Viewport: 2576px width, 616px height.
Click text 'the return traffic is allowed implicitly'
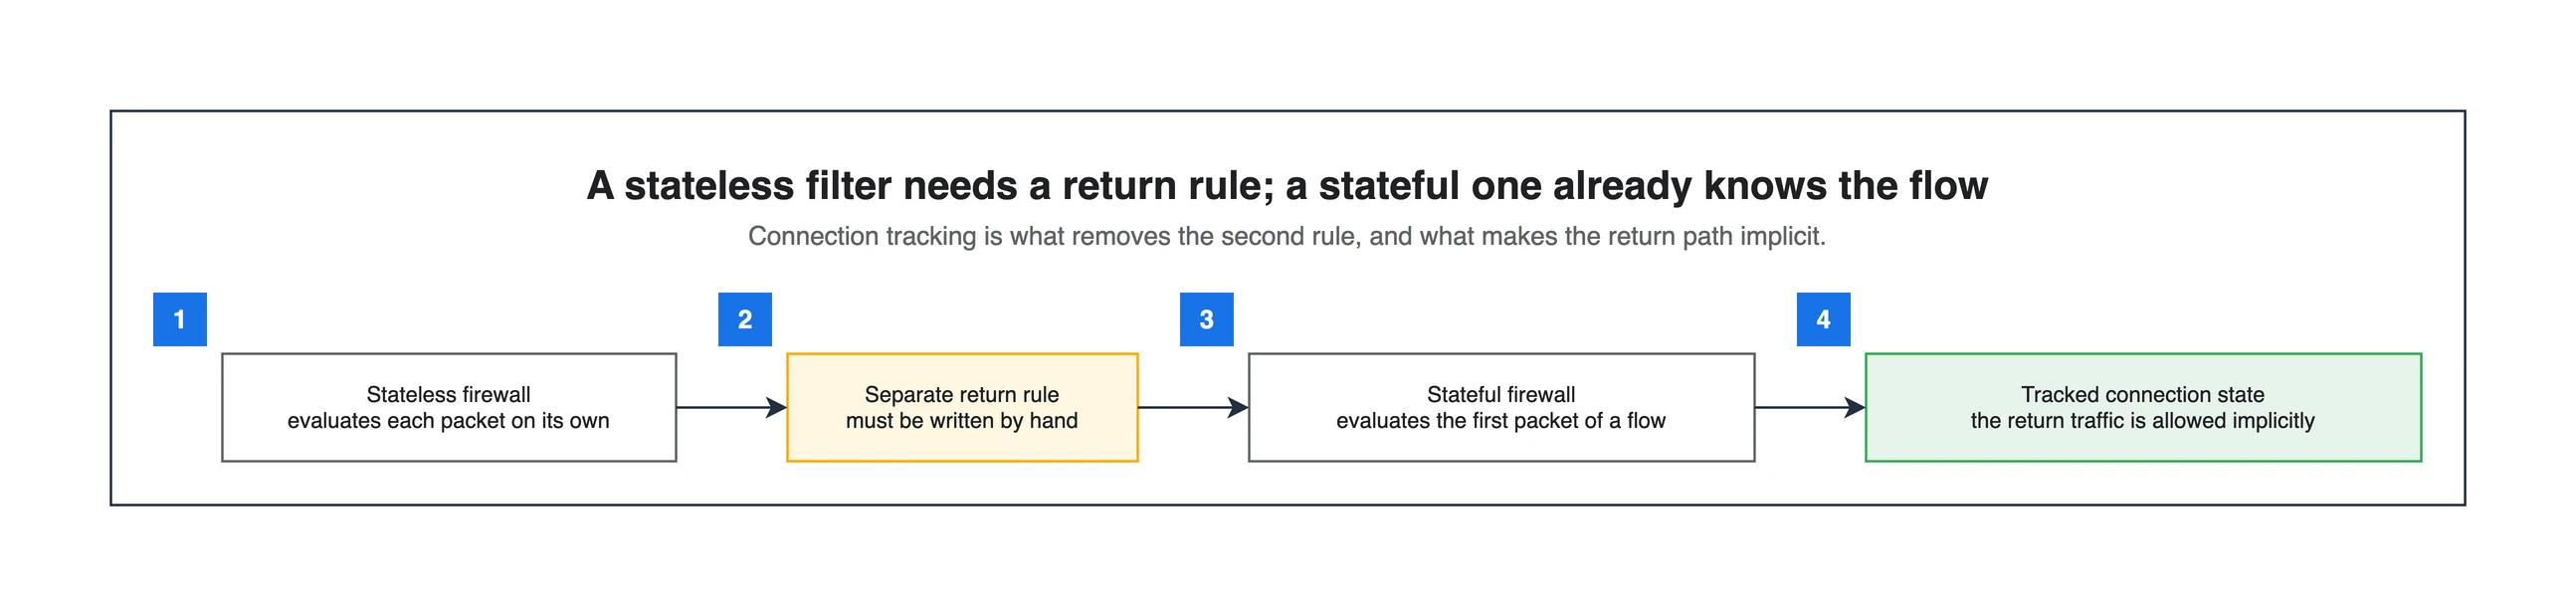pos(2143,421)
